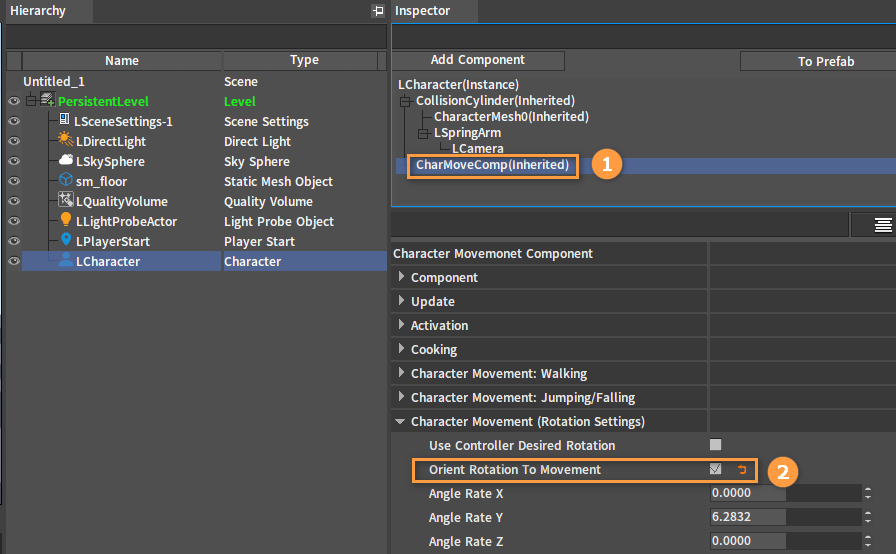
Task: Select the LCamera component
Action: pyautogui.click(x=478, y=148)
